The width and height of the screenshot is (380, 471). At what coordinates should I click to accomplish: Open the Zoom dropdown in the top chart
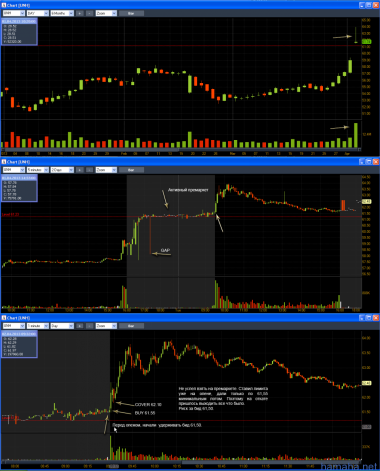pyautogui.click(x=106, y=13)
